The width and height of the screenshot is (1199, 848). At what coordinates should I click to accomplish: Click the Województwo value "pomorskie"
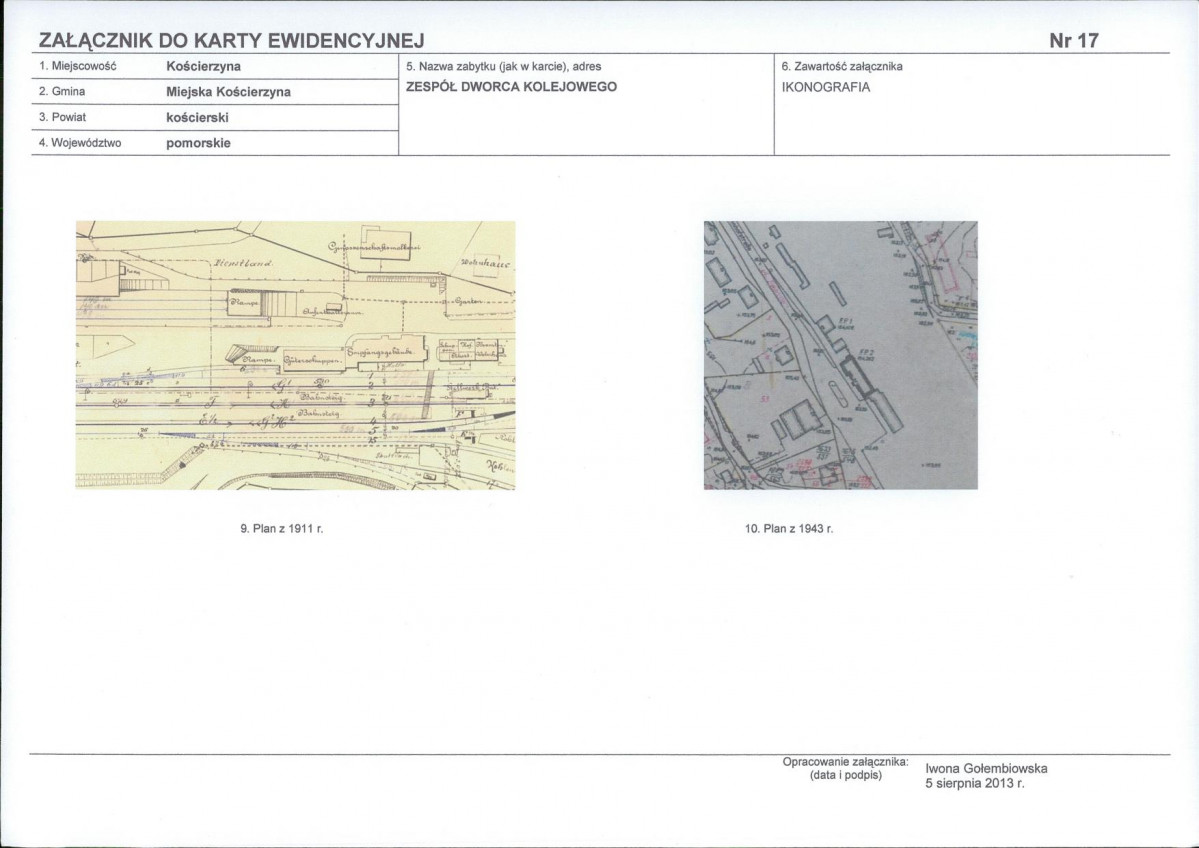[x=198, y=144]
